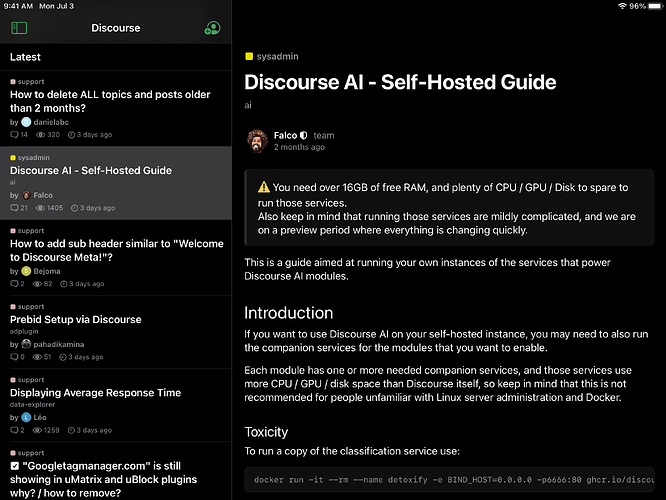
Task: Click views eye icon showing 82
Action: click(x=37, y=284)
